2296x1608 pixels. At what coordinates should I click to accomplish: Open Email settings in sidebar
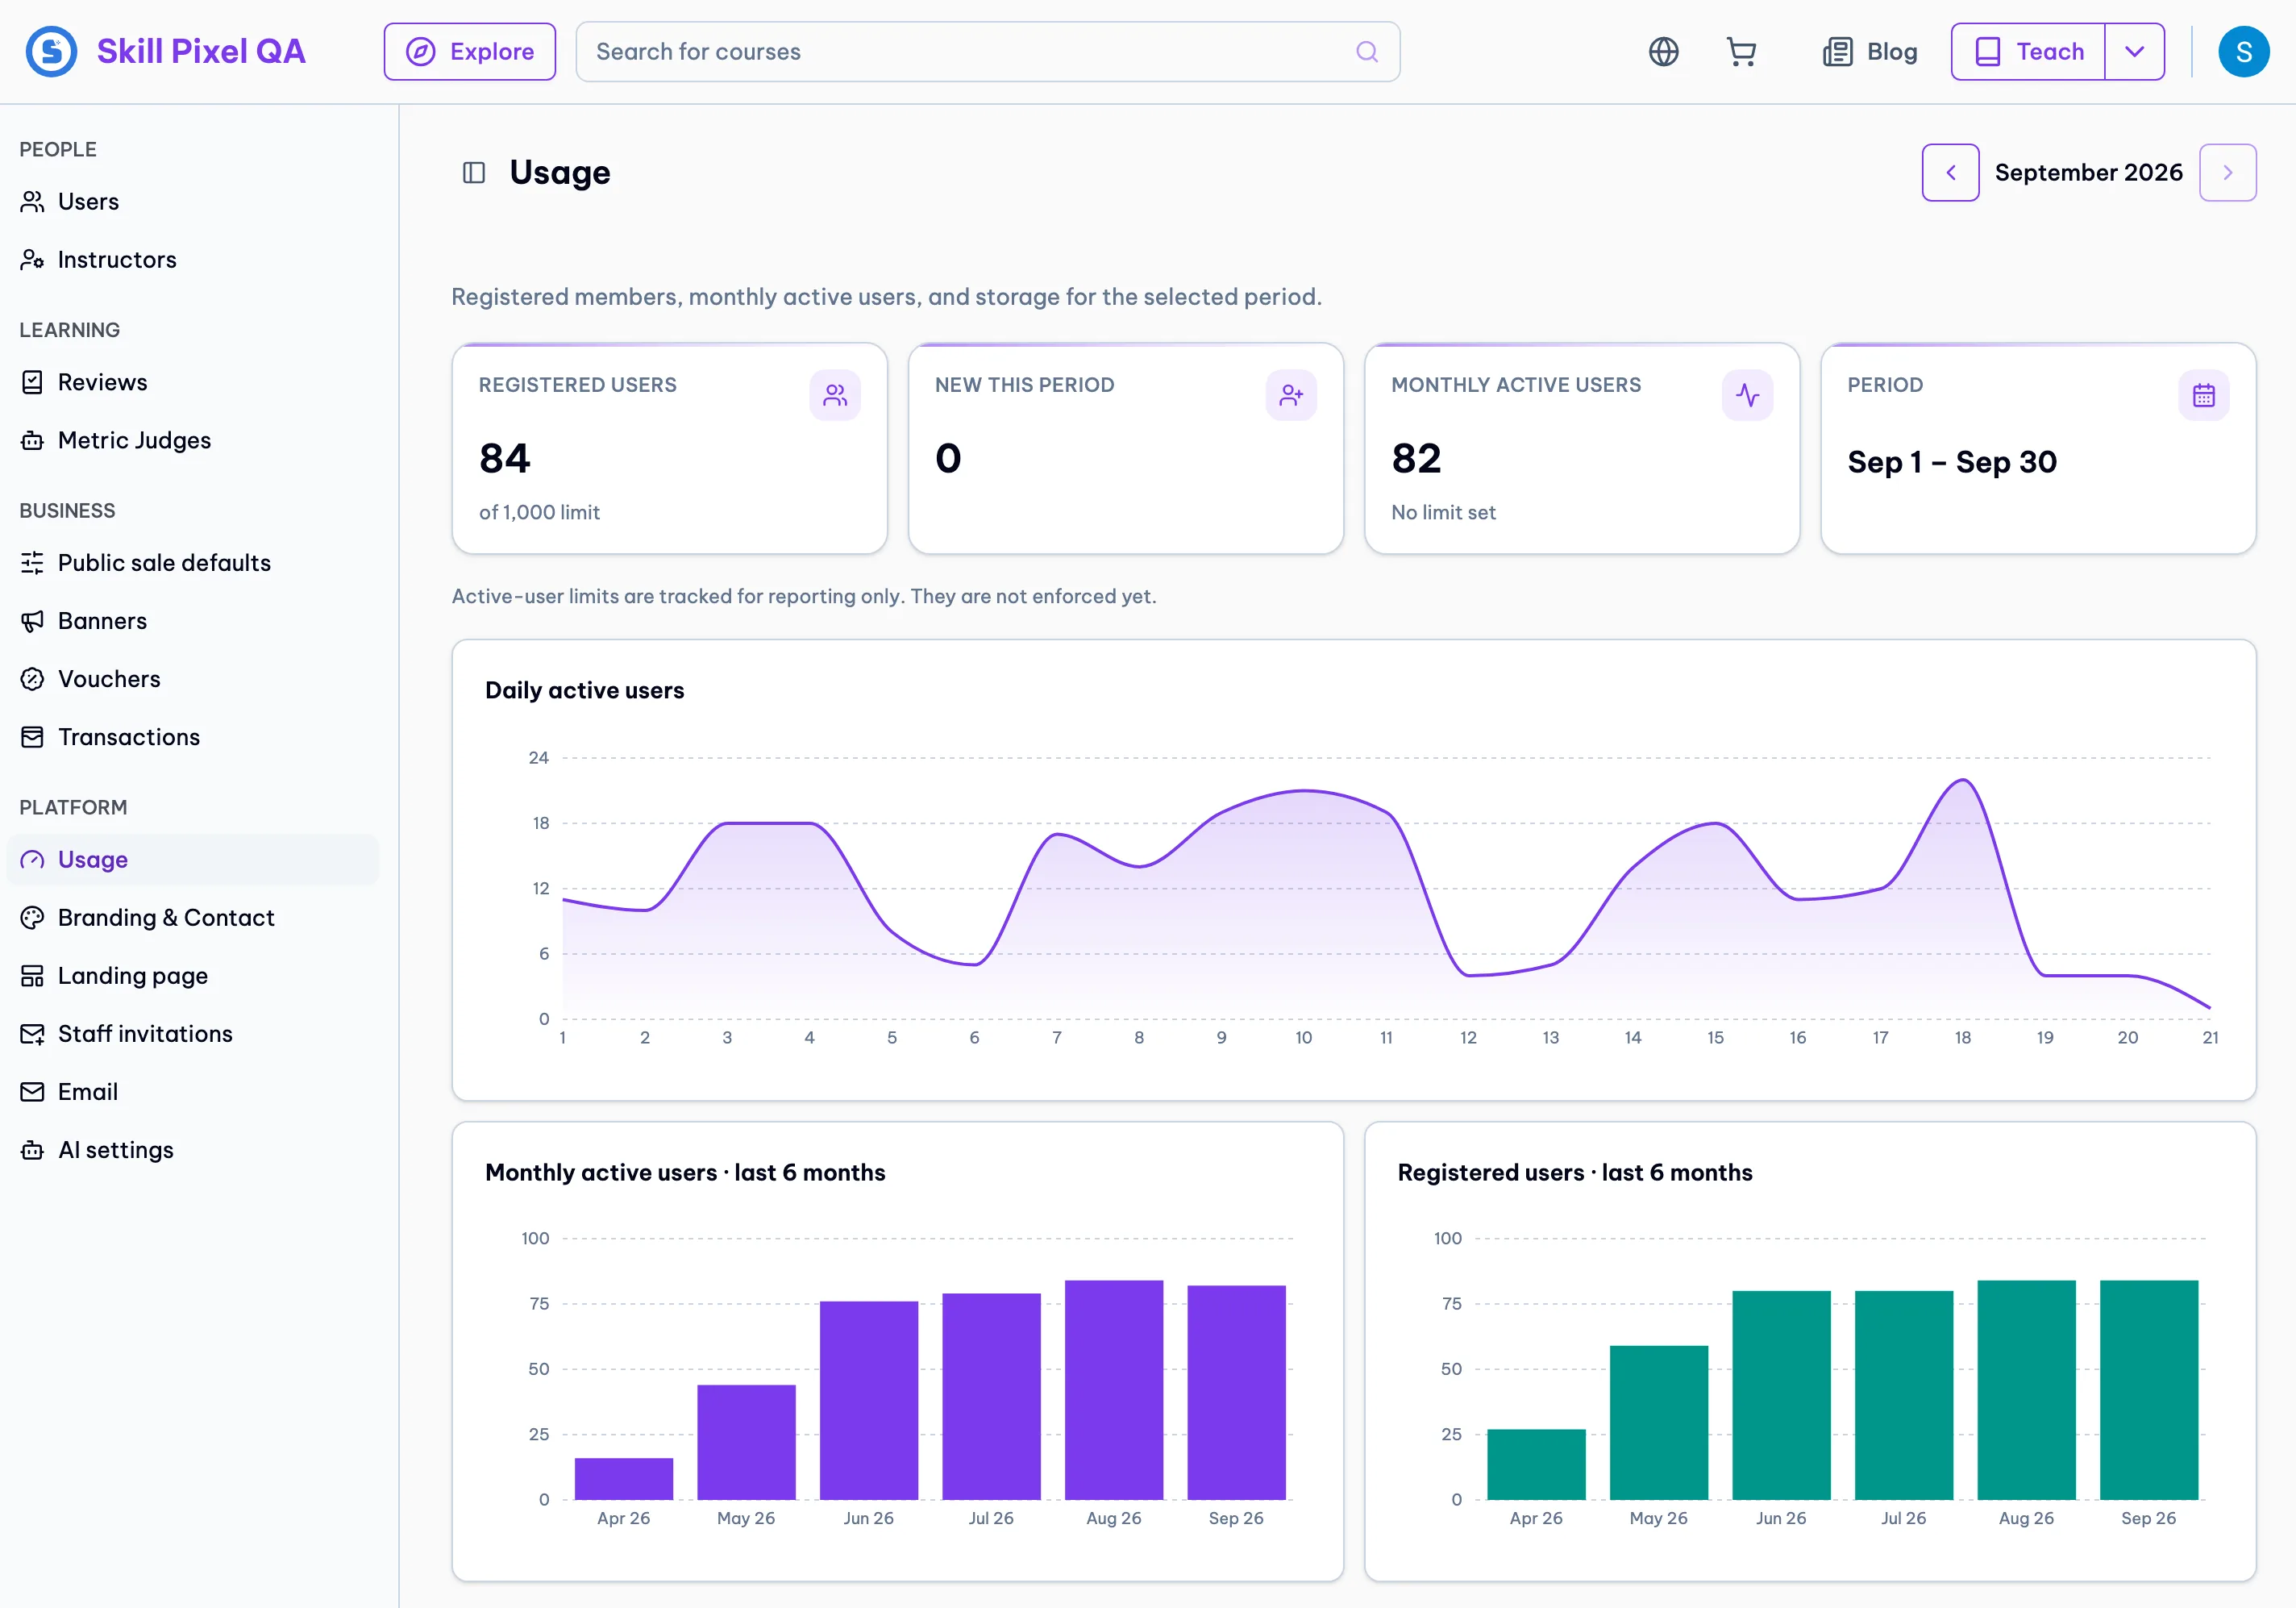(192, 1092)
